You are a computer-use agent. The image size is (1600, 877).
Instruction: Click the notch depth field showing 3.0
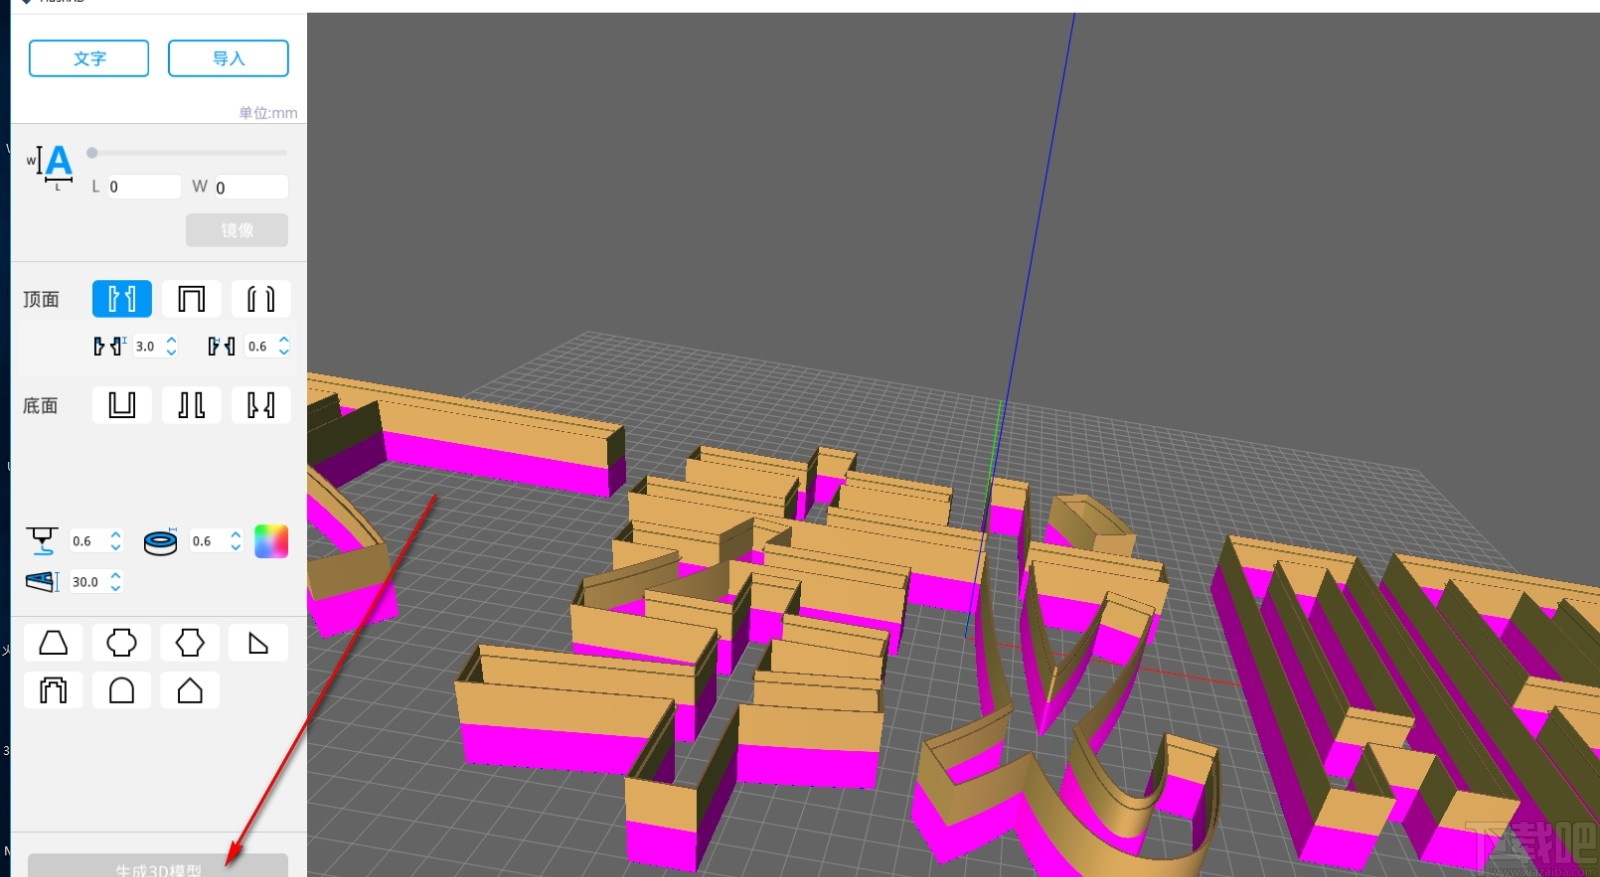pos(147,346)
